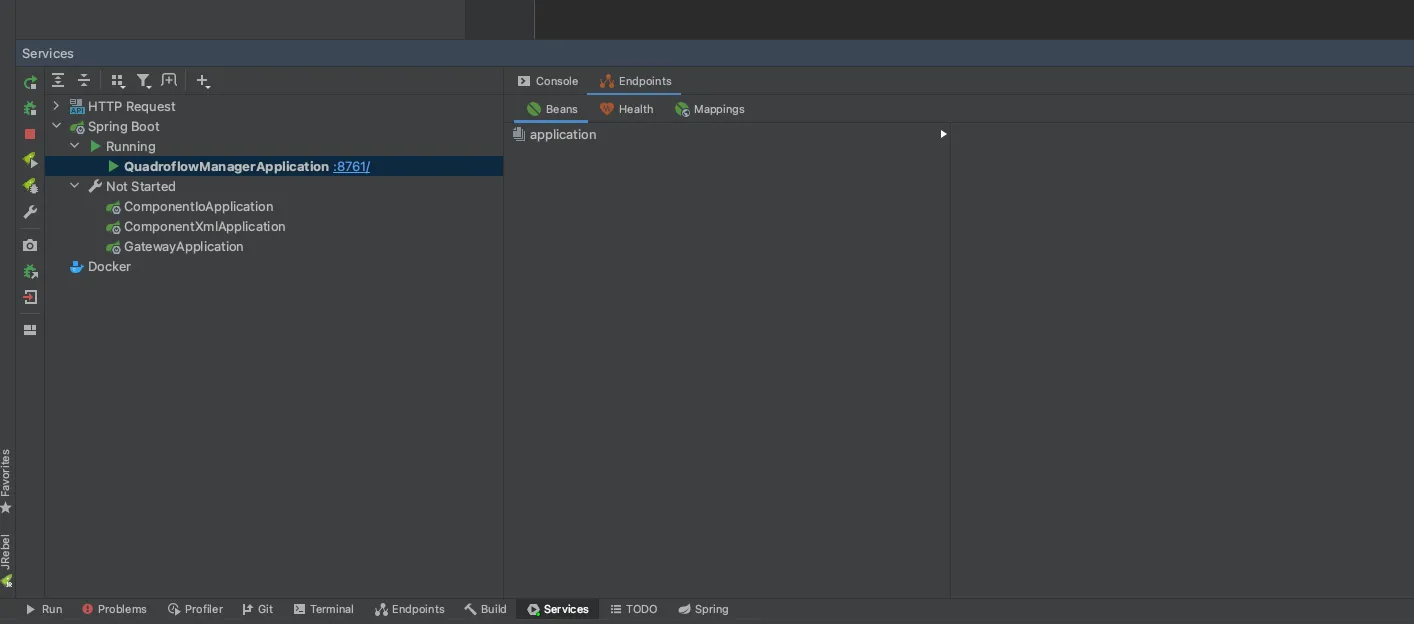The height and width of the screenshot is (624, 1414).
Task: Click the red Stop button in Services toolbar
Action: (29, 134)
